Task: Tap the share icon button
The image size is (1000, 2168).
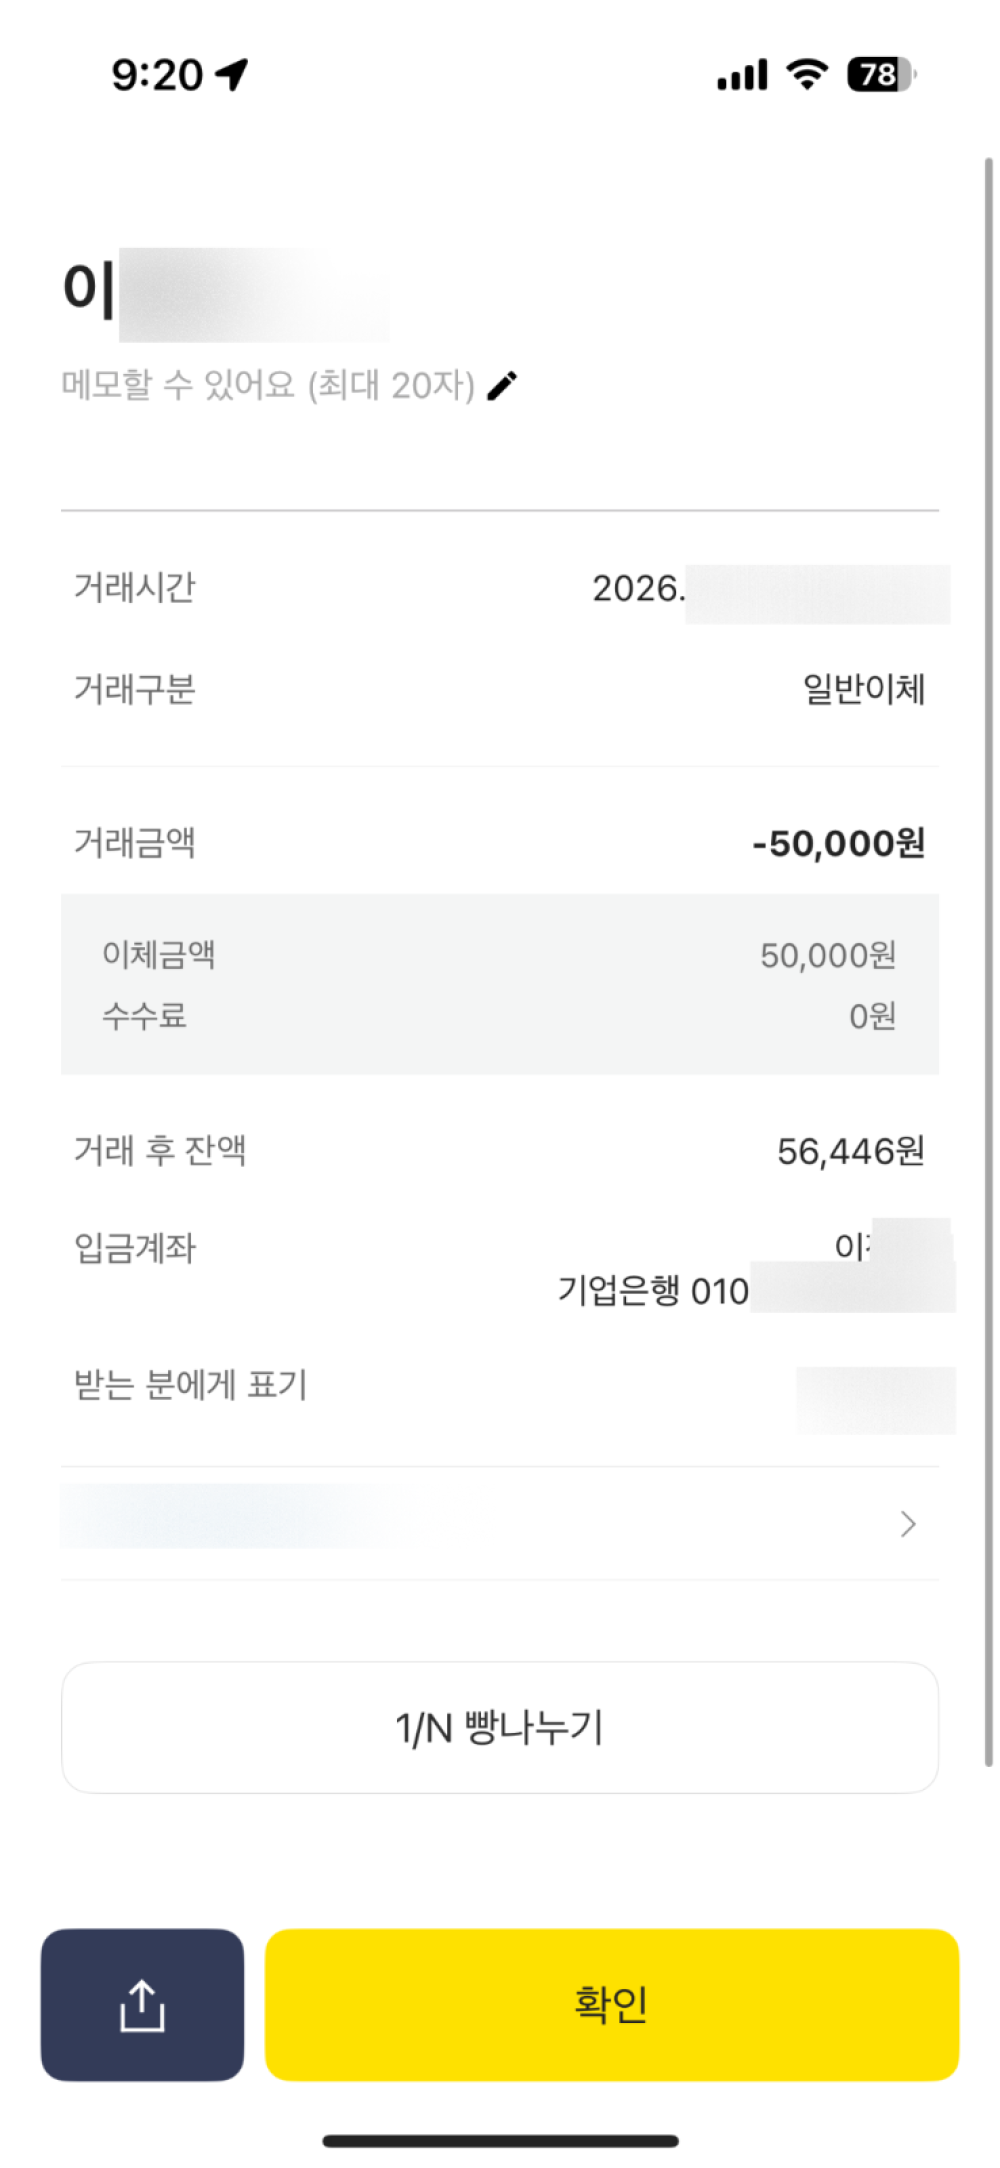Action: click(x=142, y=2005)
